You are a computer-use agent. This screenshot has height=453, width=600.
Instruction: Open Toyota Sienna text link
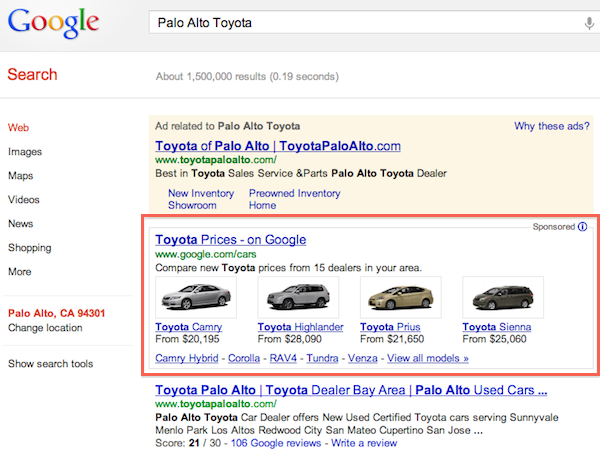point(496,327)
